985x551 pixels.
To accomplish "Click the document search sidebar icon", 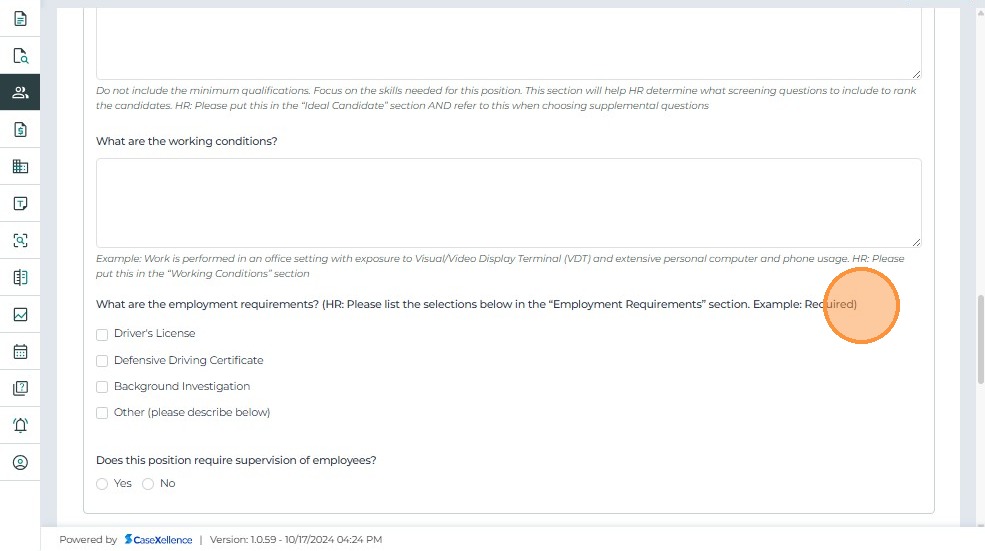I will coord(20,56).
